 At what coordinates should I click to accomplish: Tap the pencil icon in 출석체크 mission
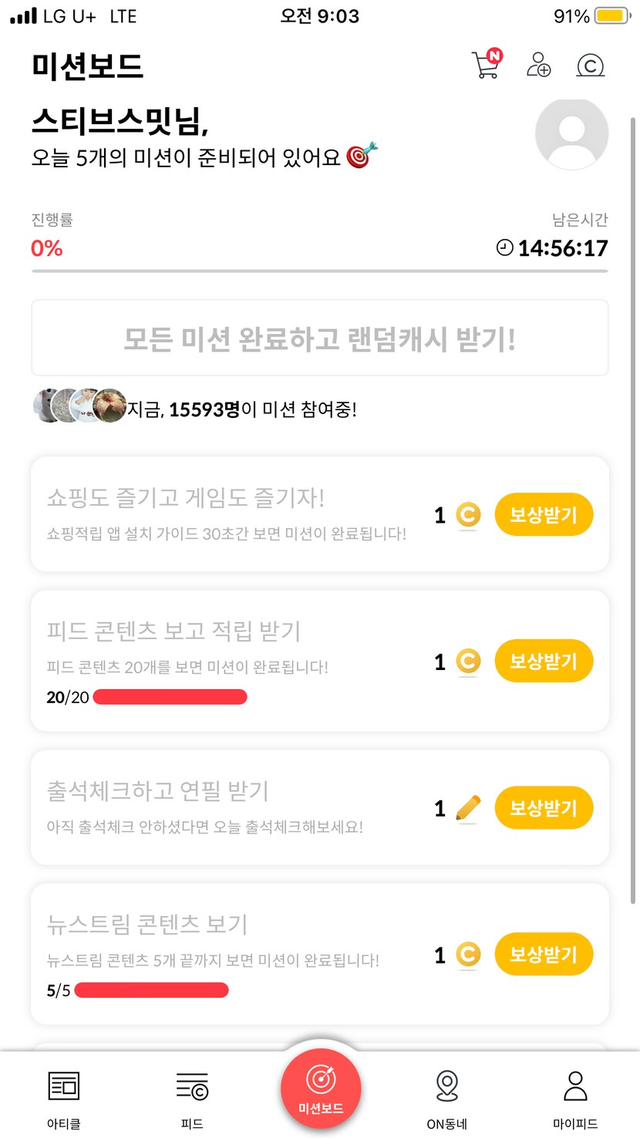pyautogui.click(x=467, y=808)
